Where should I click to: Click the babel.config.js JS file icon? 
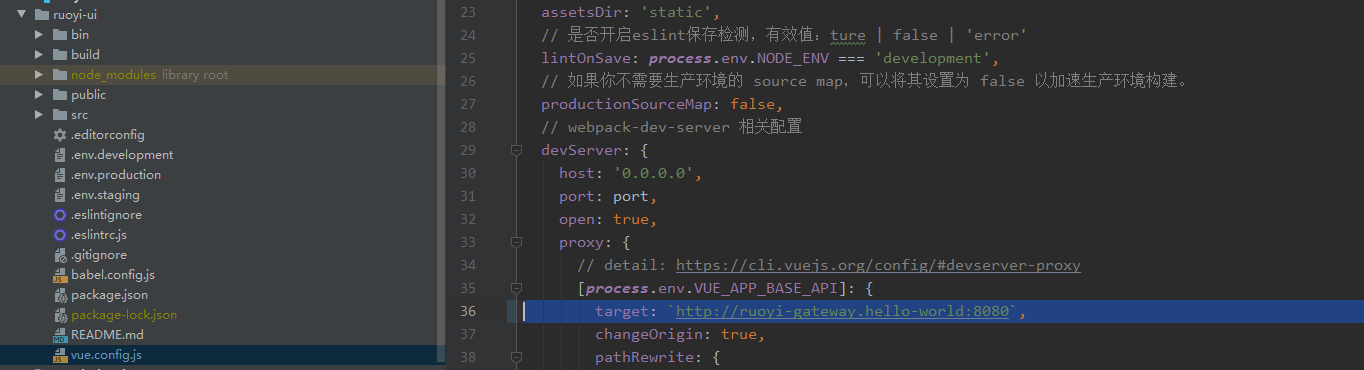point(60,275)
